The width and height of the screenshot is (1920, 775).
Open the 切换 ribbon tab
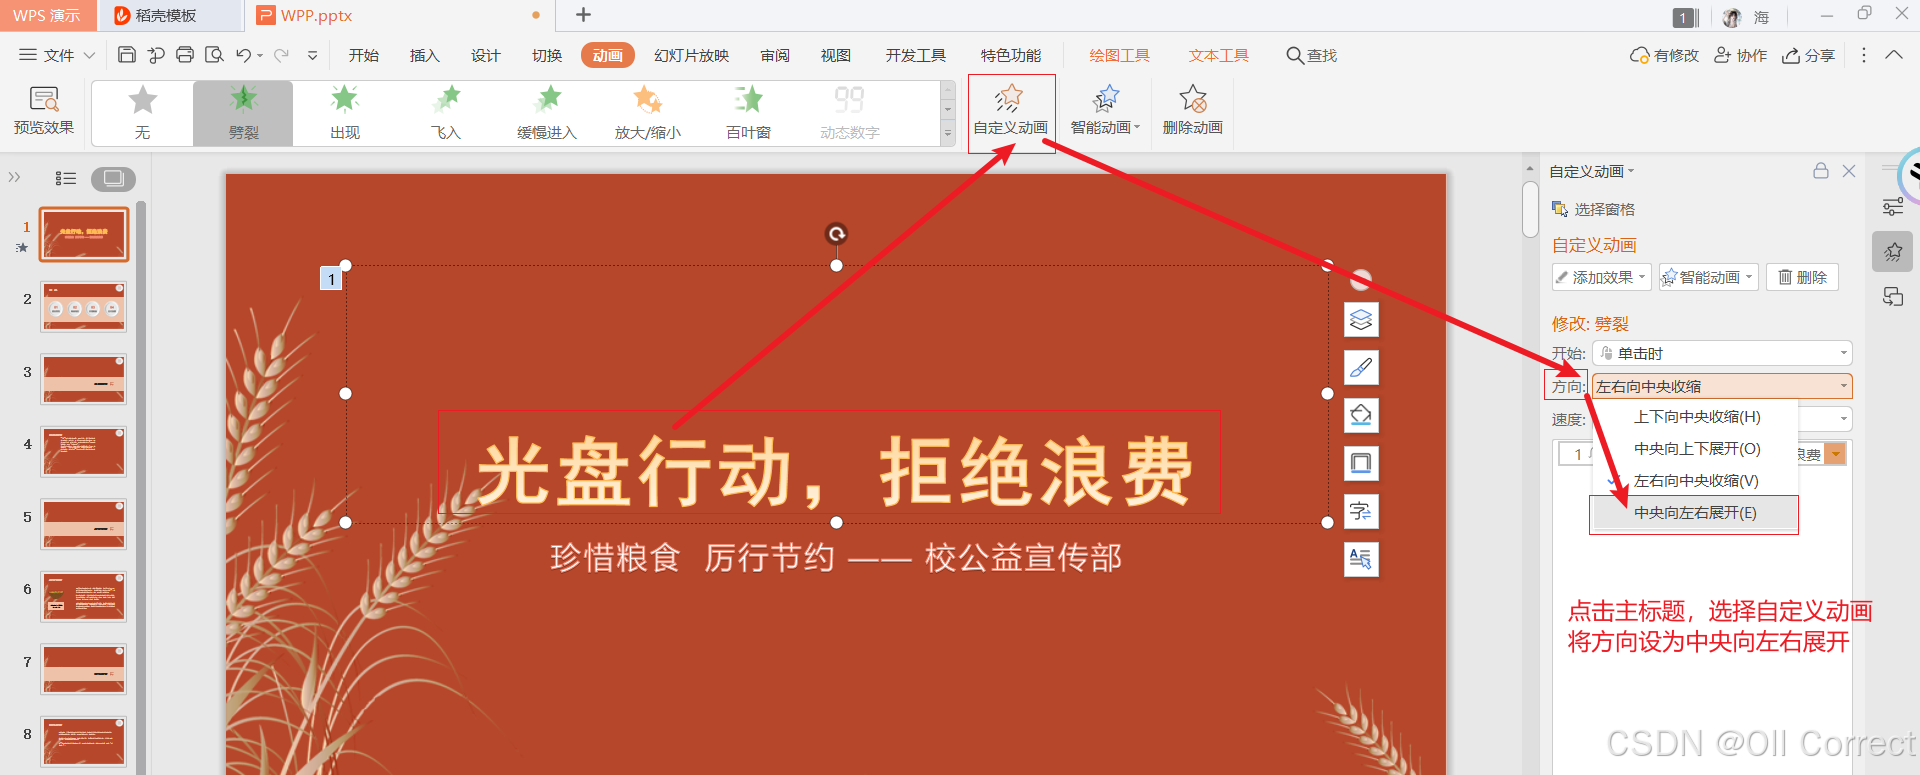coord(547,55)
